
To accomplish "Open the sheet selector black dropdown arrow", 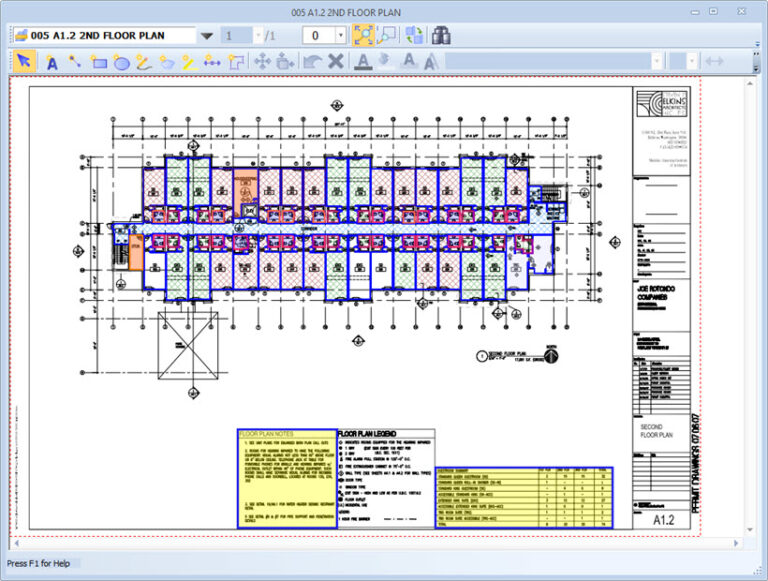I will pos(207,36).
